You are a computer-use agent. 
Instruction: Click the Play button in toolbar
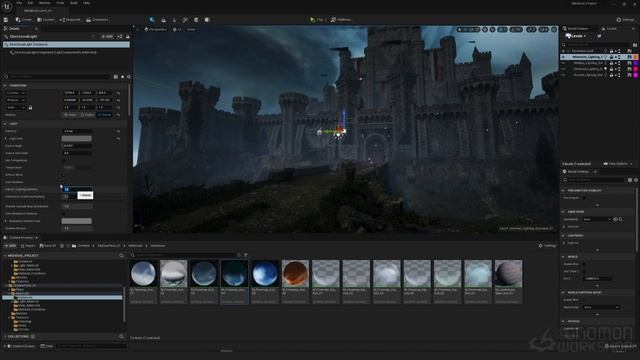[x=316, y=20]
